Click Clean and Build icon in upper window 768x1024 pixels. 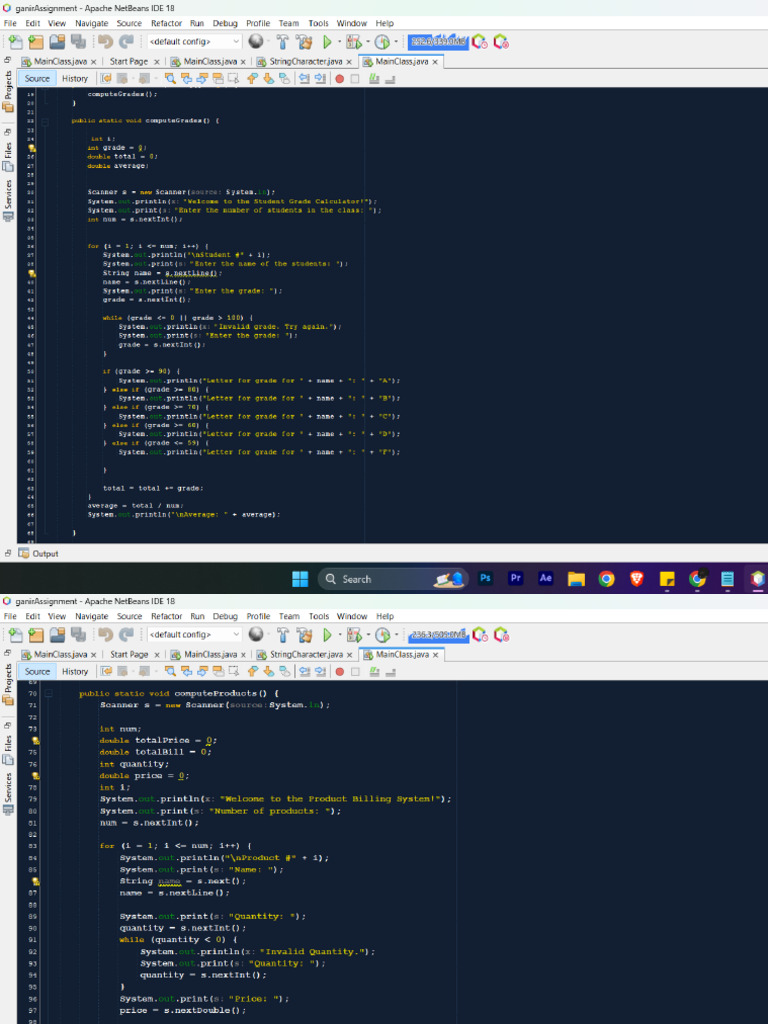point(303,42)
